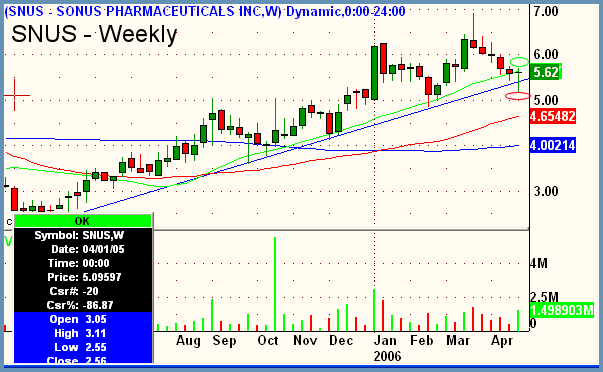Click the Open 3.05 row
The width and height of the screenshot is (603, 372).
pyautogui.click(x=83, y=319)
